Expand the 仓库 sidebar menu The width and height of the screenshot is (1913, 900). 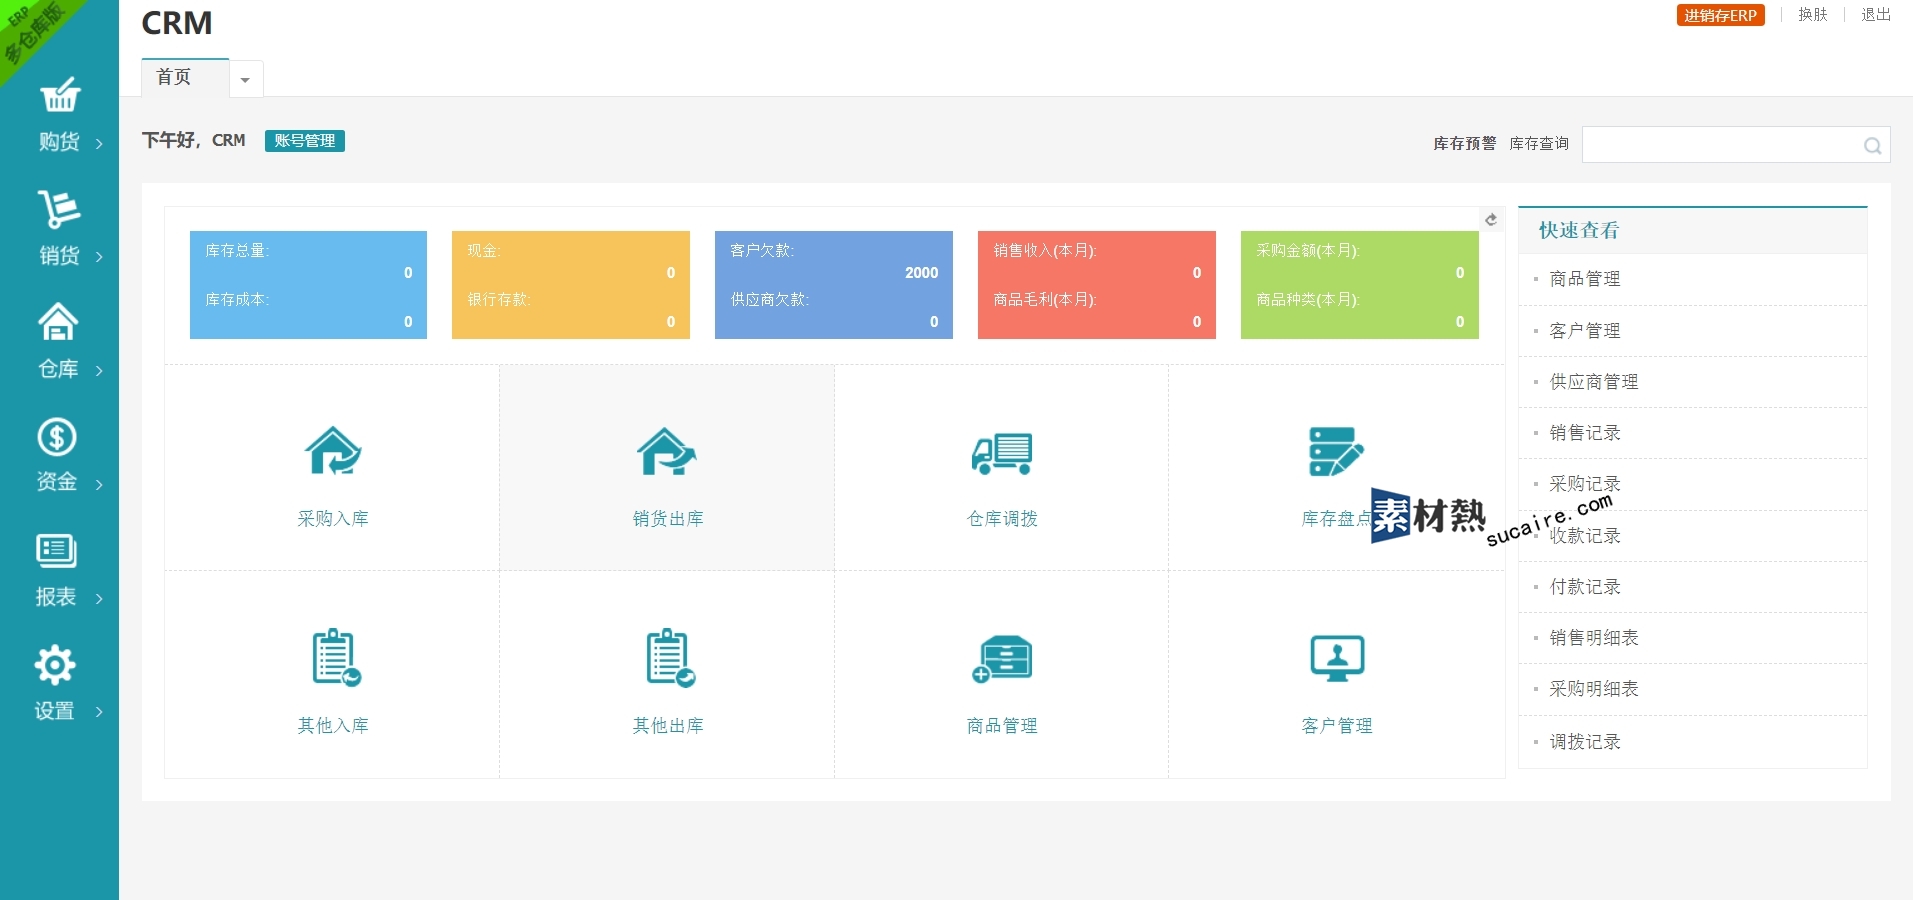tap(59, 342)
